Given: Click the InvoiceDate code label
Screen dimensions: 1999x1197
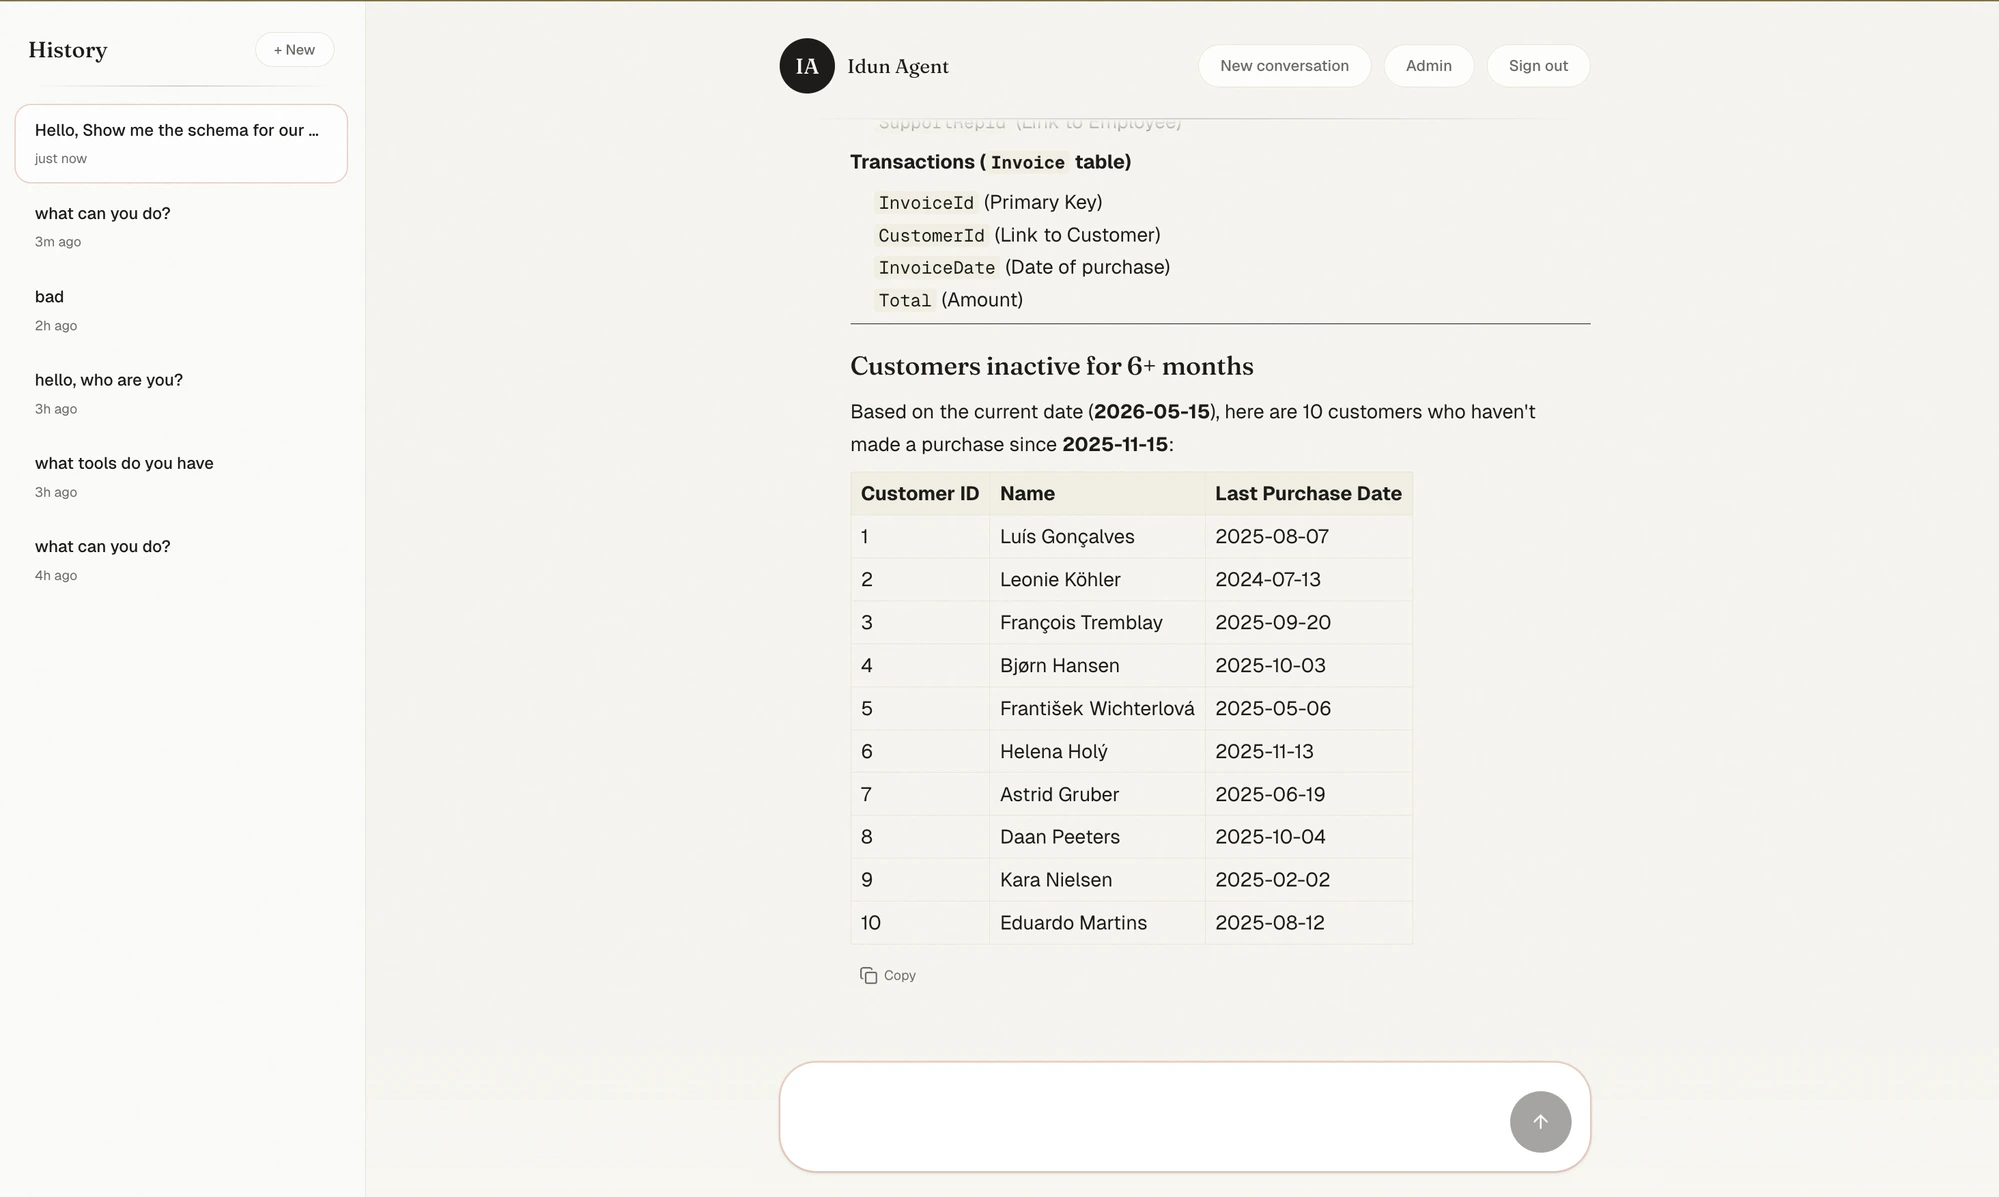Looking at the screenshot, I should coord(936,268).
